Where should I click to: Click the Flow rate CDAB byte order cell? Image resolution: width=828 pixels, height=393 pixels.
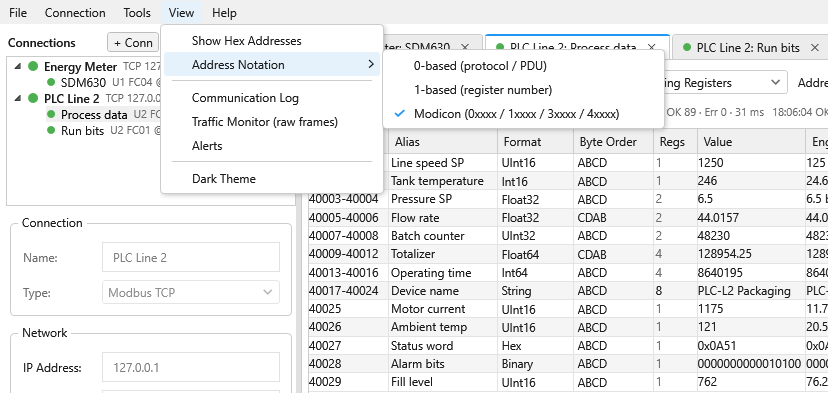[614, 218]
